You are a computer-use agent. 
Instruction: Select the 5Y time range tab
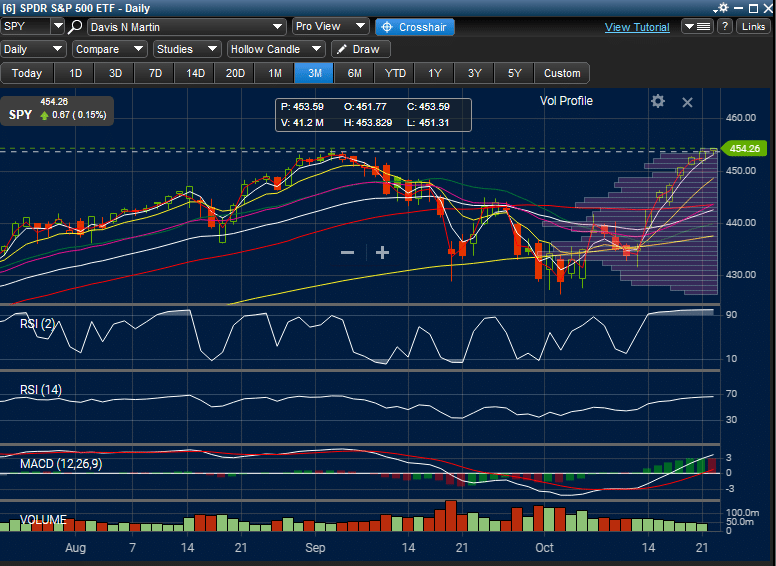point(515,73)
